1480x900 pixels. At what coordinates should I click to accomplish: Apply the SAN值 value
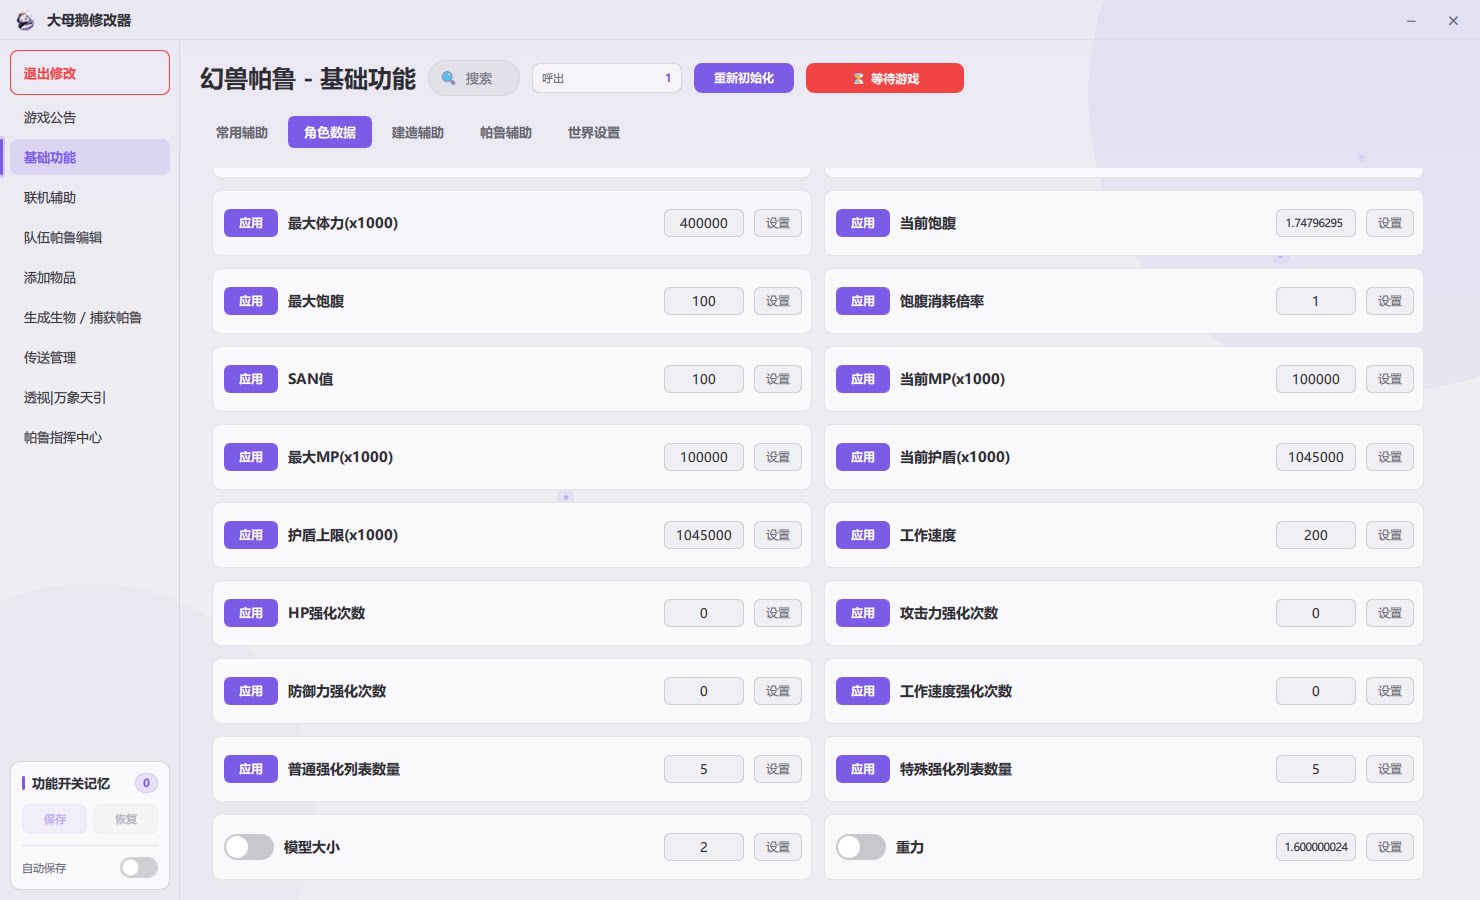pos(251,379)
